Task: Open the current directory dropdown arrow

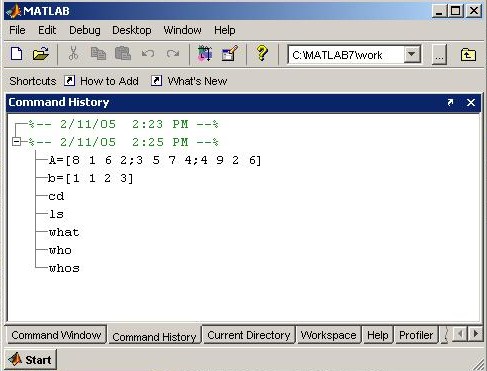Action: pyautogui.click(x=412, y=54)
